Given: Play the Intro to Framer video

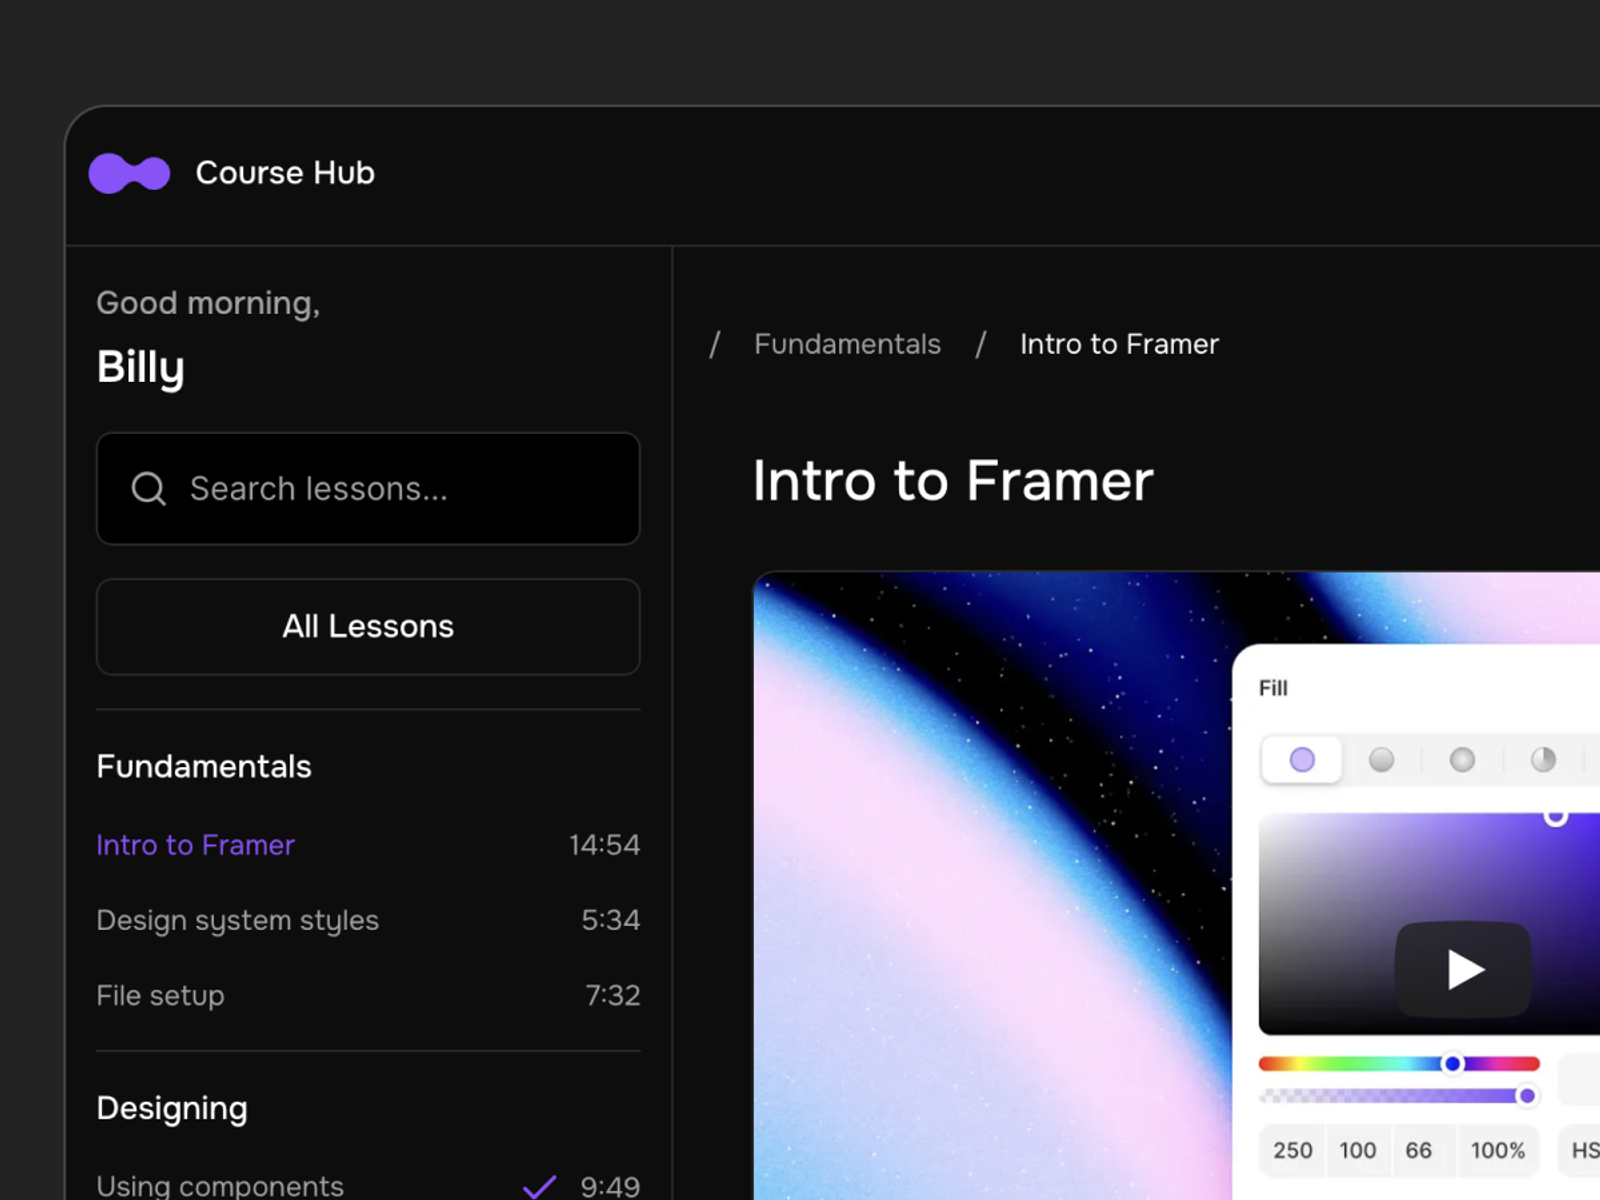Looking at the screenshot, I should pyautogui.click(x=1463, y=969).
